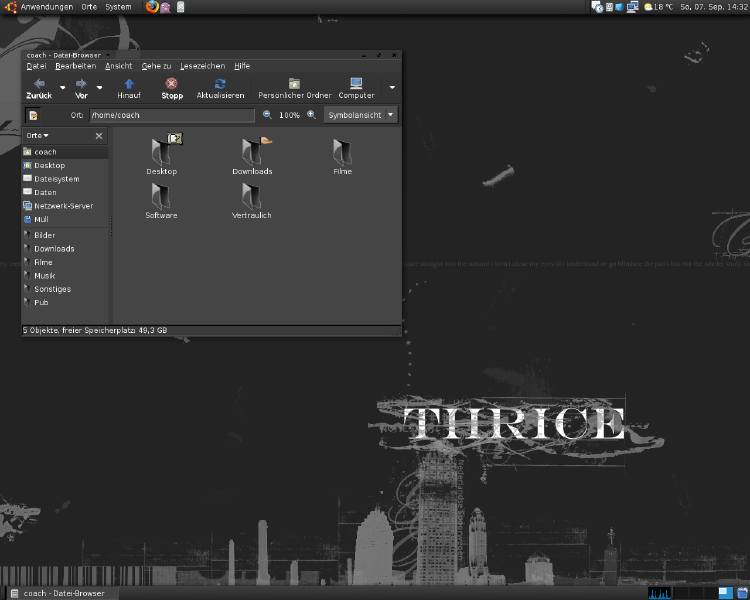Close the Orte sidebar pane
This screenshot has width=750, height=600.
pyautogui.click(x=99, y=136)
